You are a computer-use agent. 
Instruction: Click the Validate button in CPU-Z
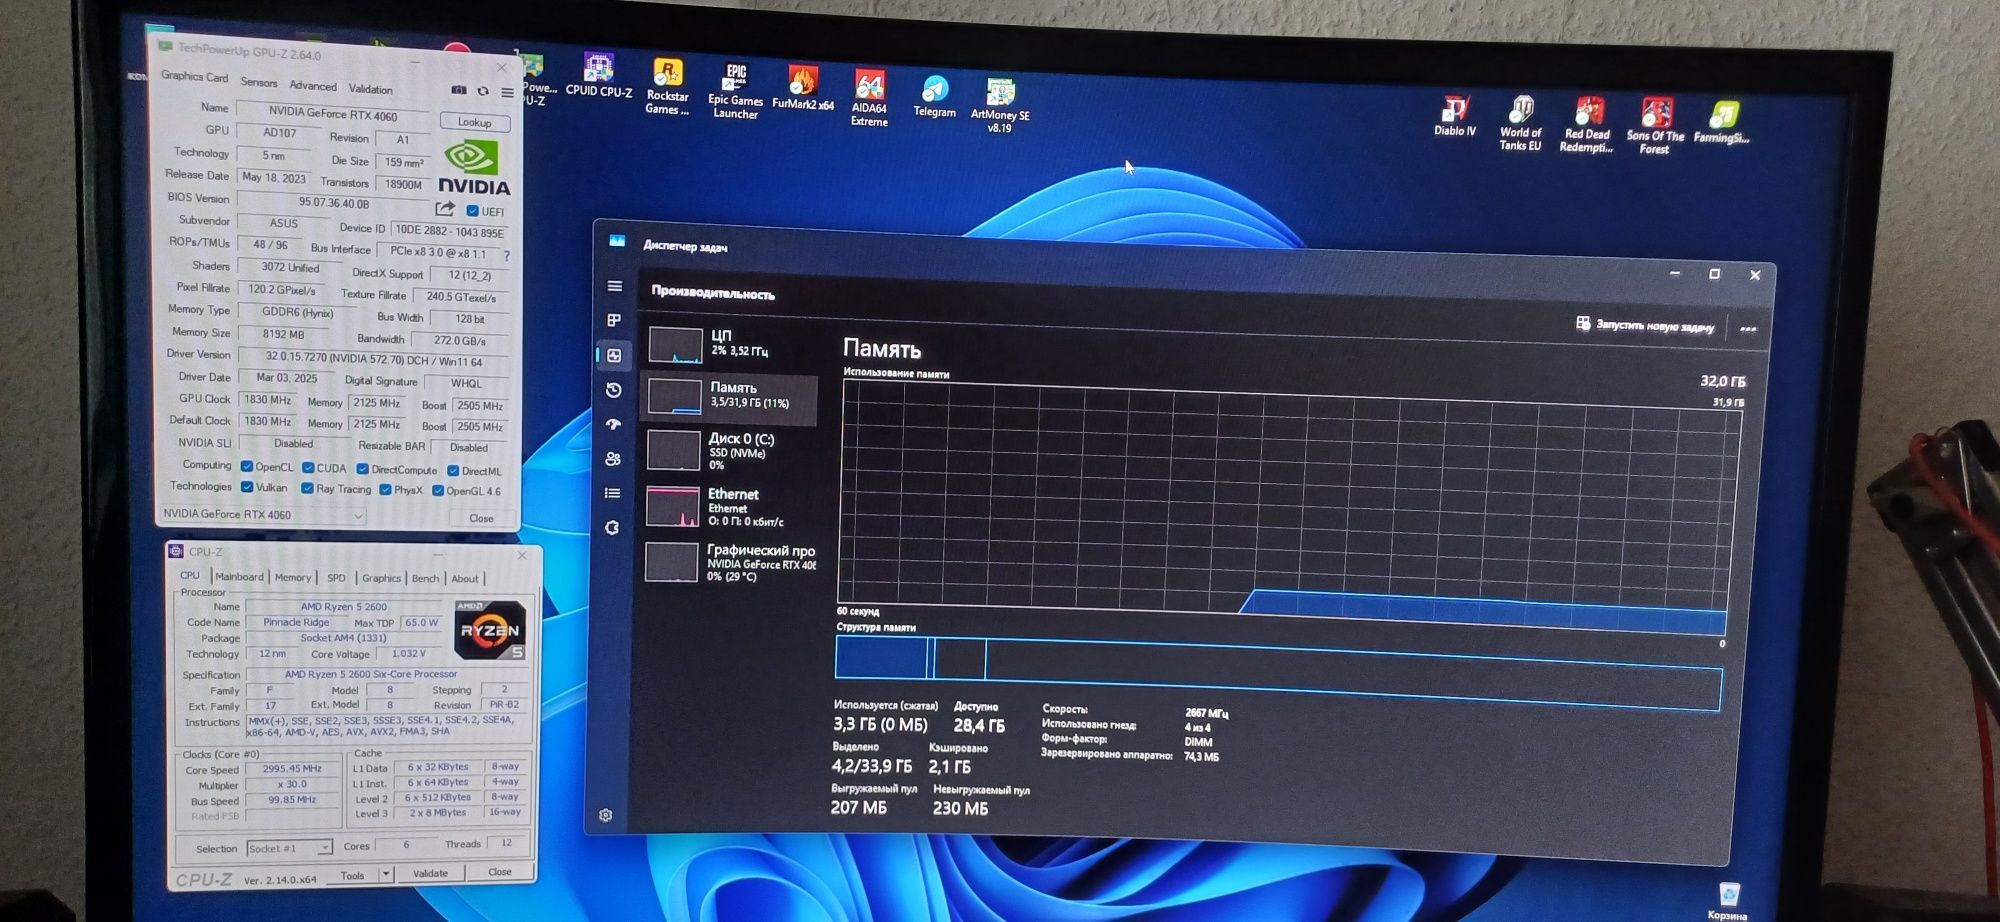click(x=431, y=873)
